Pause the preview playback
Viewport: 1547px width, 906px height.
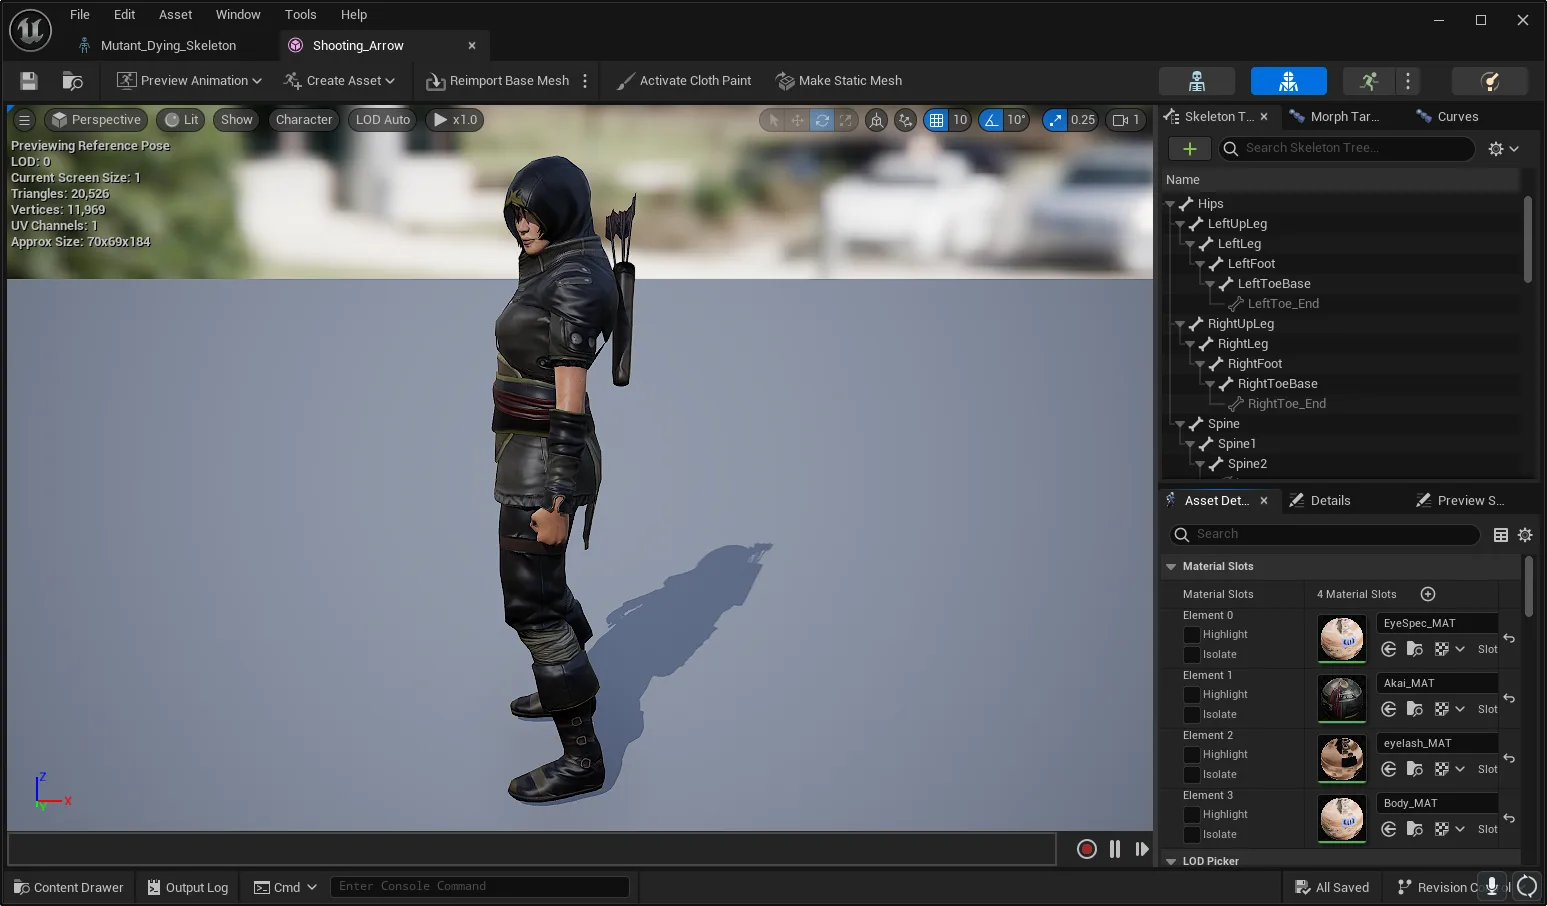[1115, 849]
